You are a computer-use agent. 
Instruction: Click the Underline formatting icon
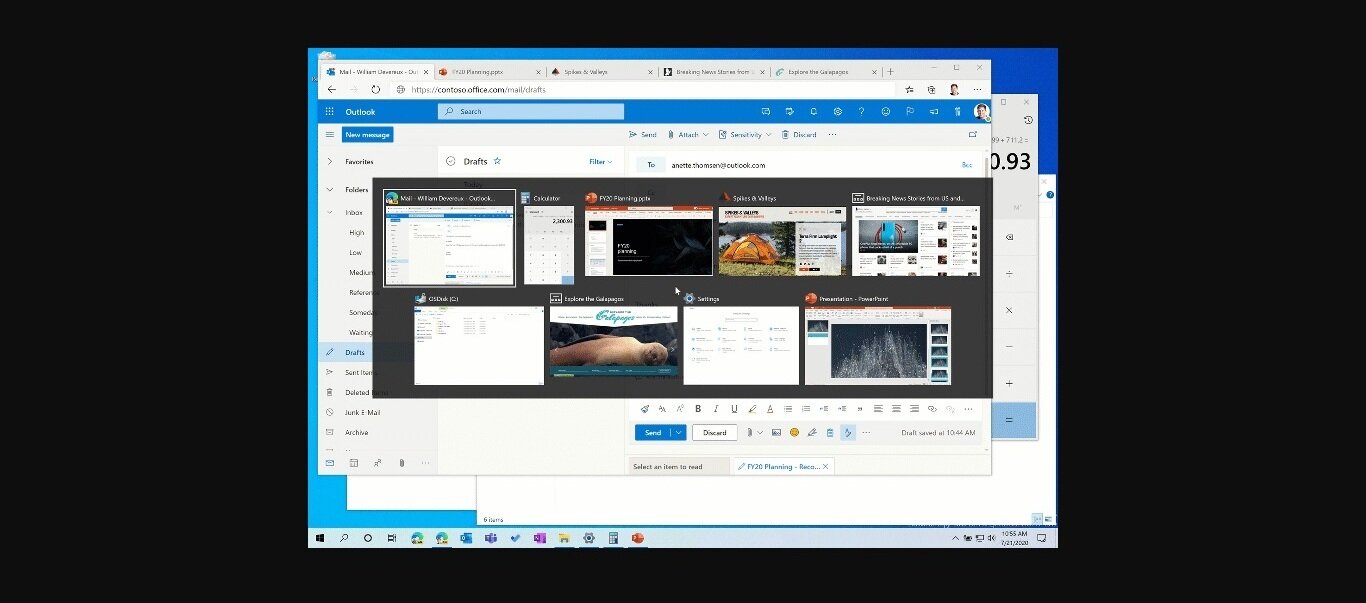734,409
